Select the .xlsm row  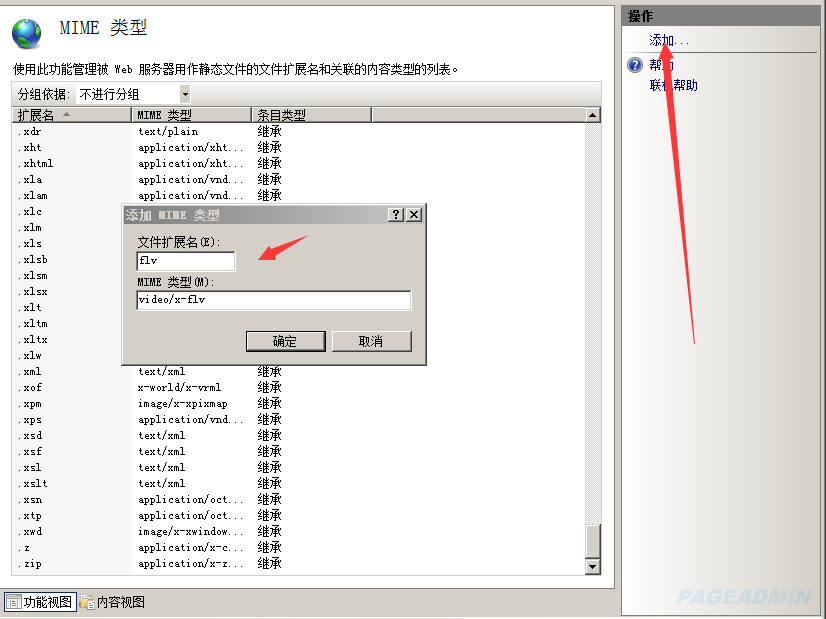point(67,276)
